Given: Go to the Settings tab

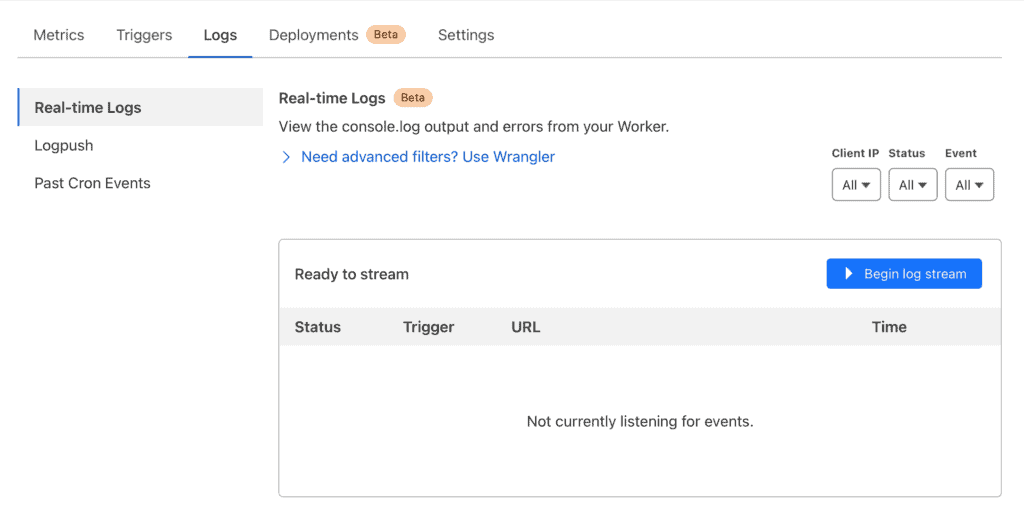Looking at the screenshot, I should (466, 35).
